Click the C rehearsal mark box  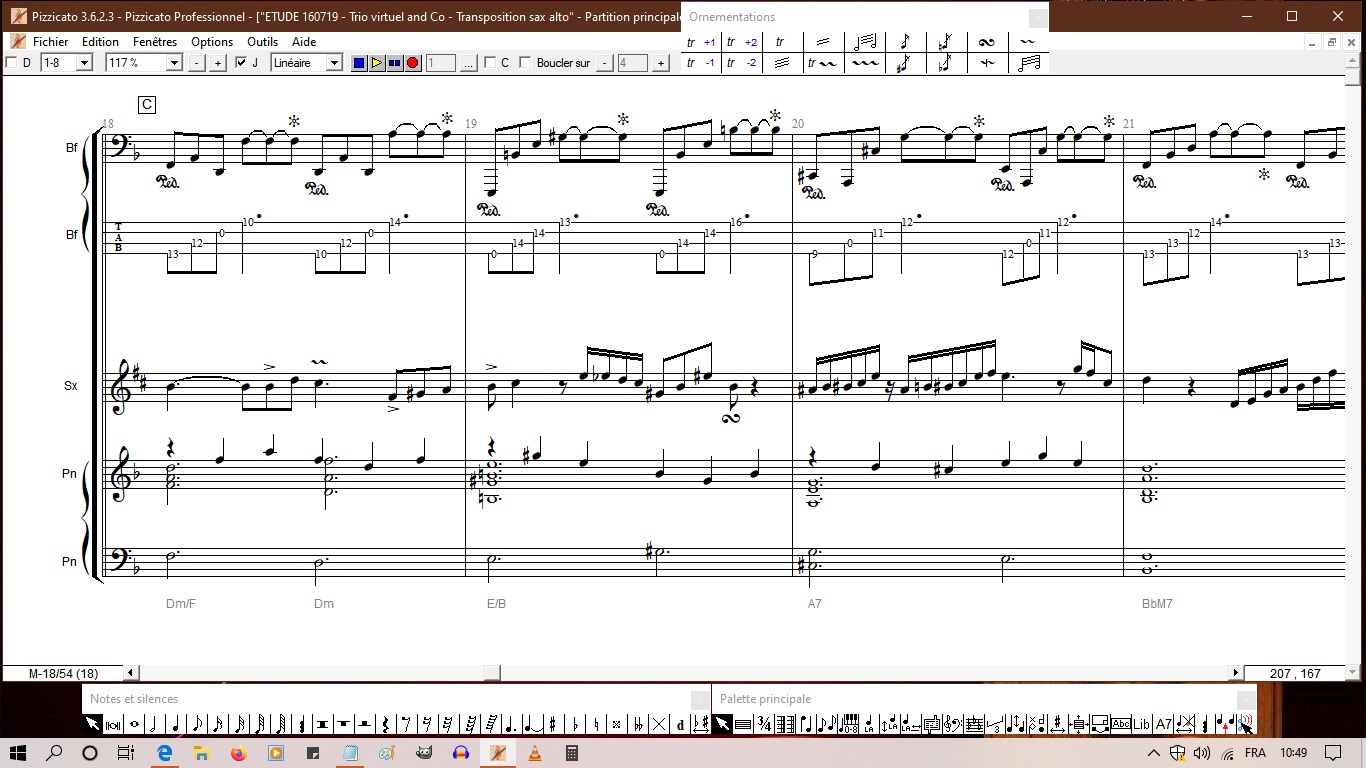[147, 105]
